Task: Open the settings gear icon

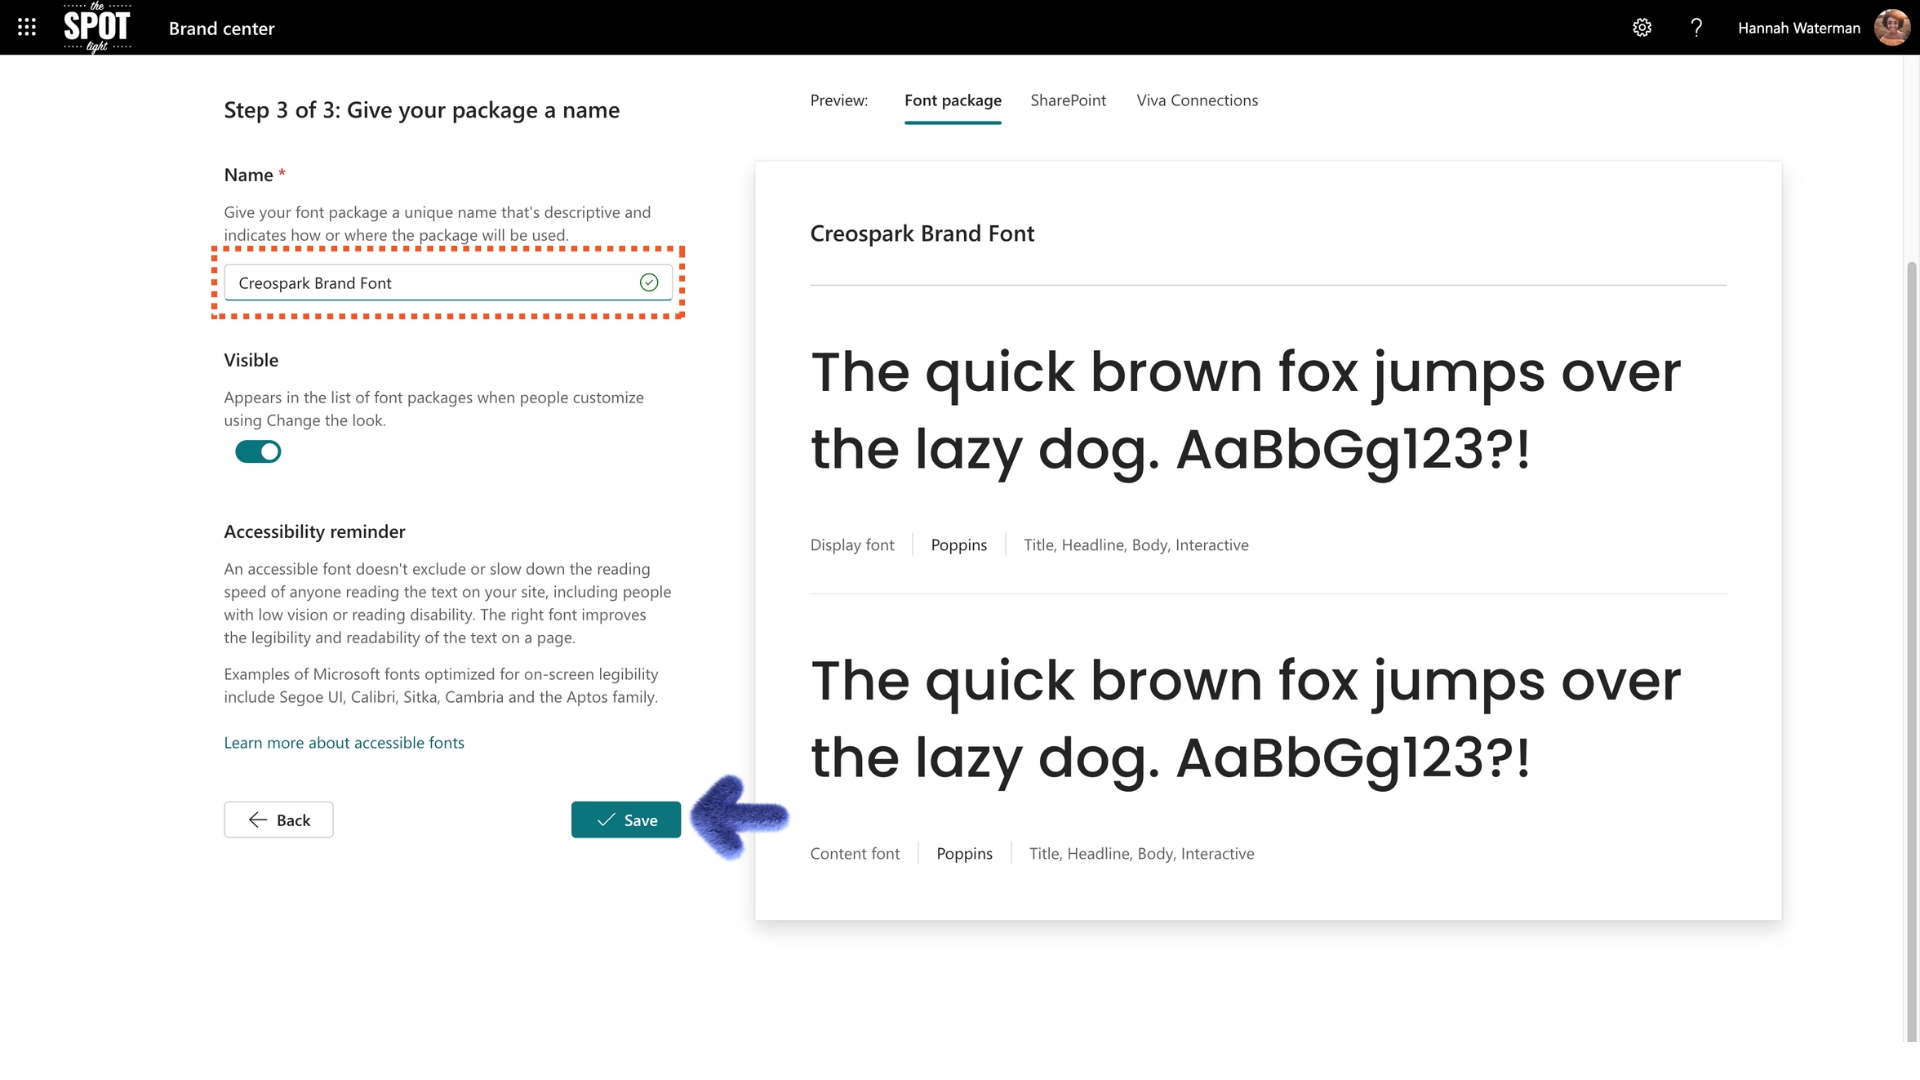Action: 1642,27
